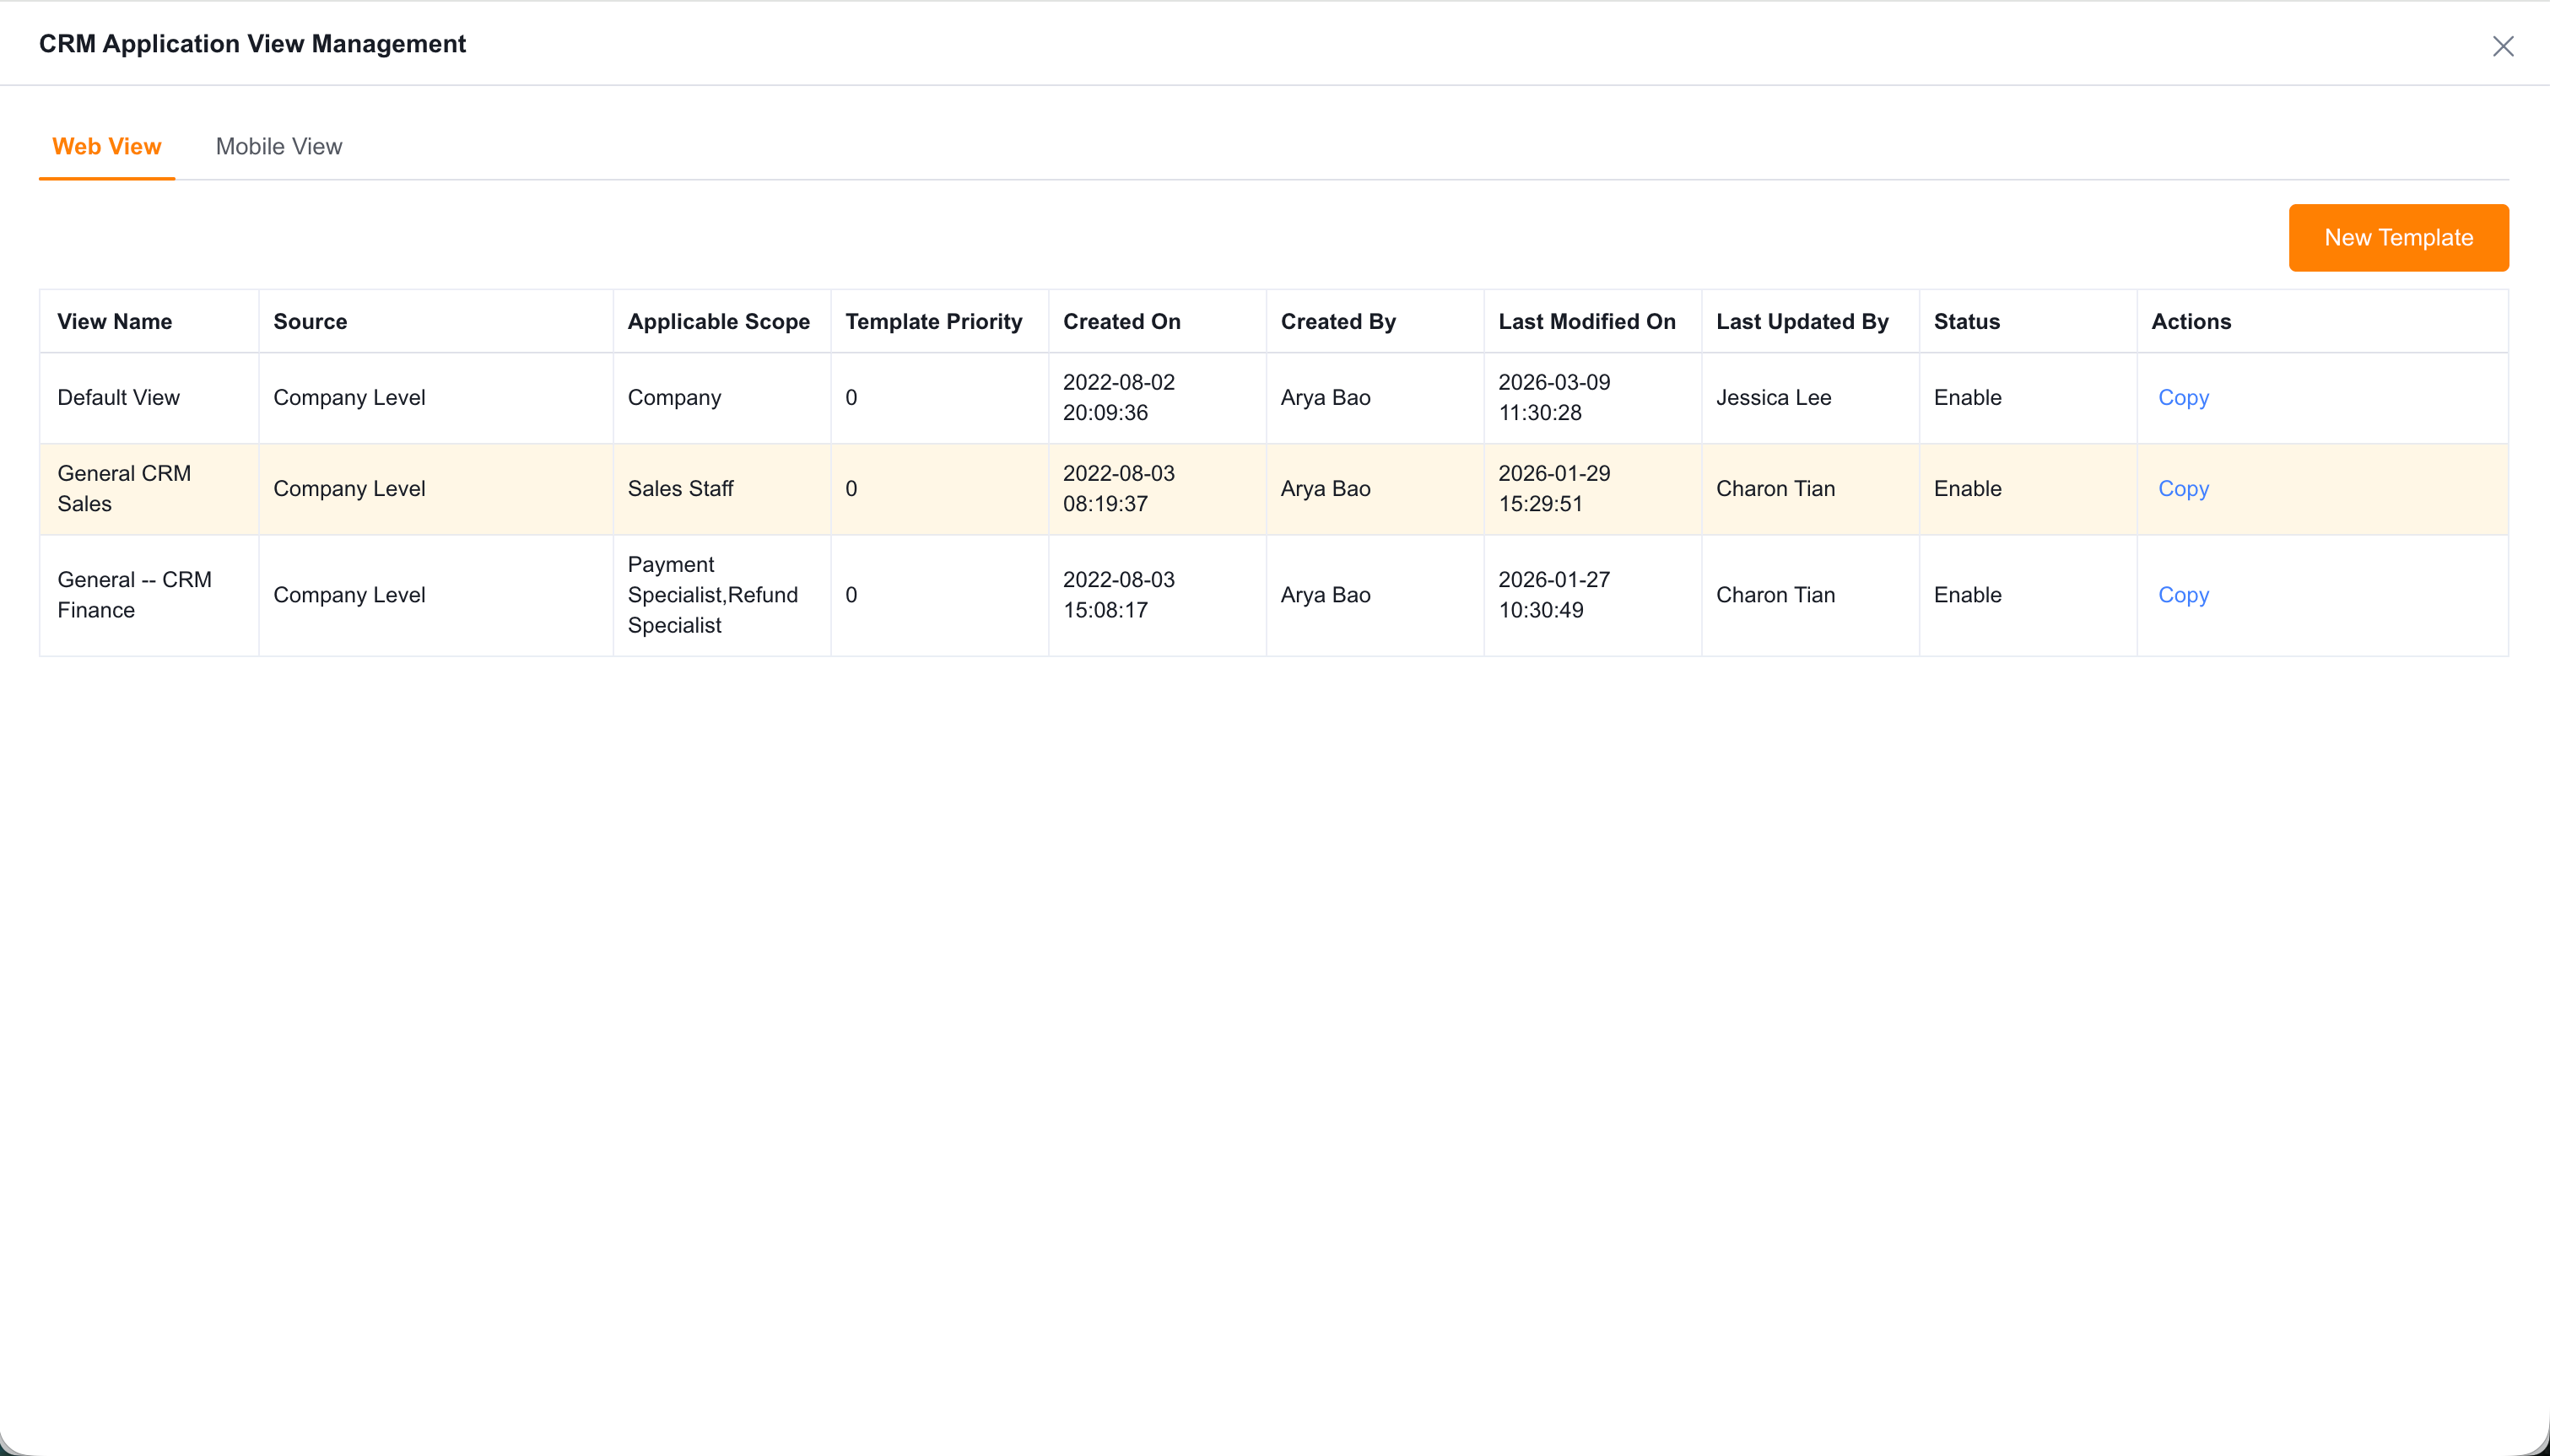Copy the General -- CRM Finance template
Image resolution: width=2550 pixels, height=1456 pixels.
2183,595
